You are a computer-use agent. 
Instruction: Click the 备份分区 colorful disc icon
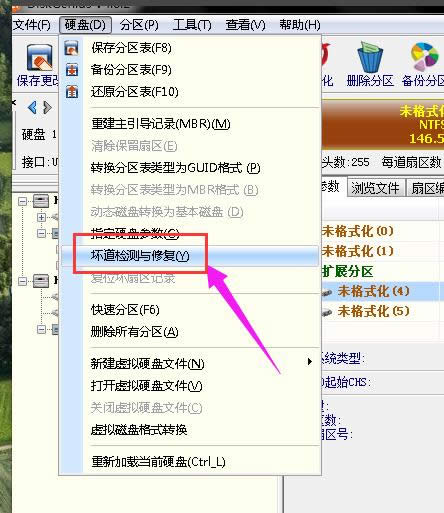click(424, 57)
